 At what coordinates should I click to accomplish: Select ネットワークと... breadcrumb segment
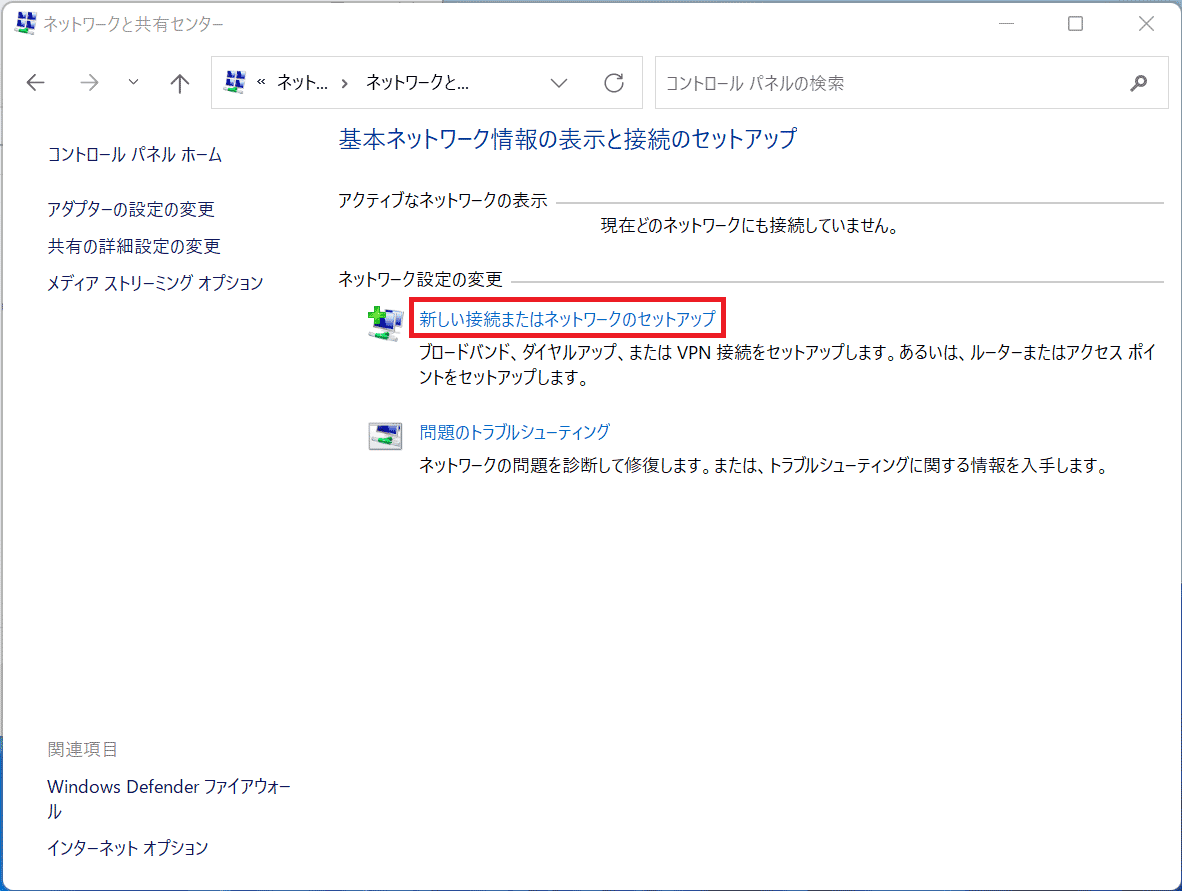417,83
